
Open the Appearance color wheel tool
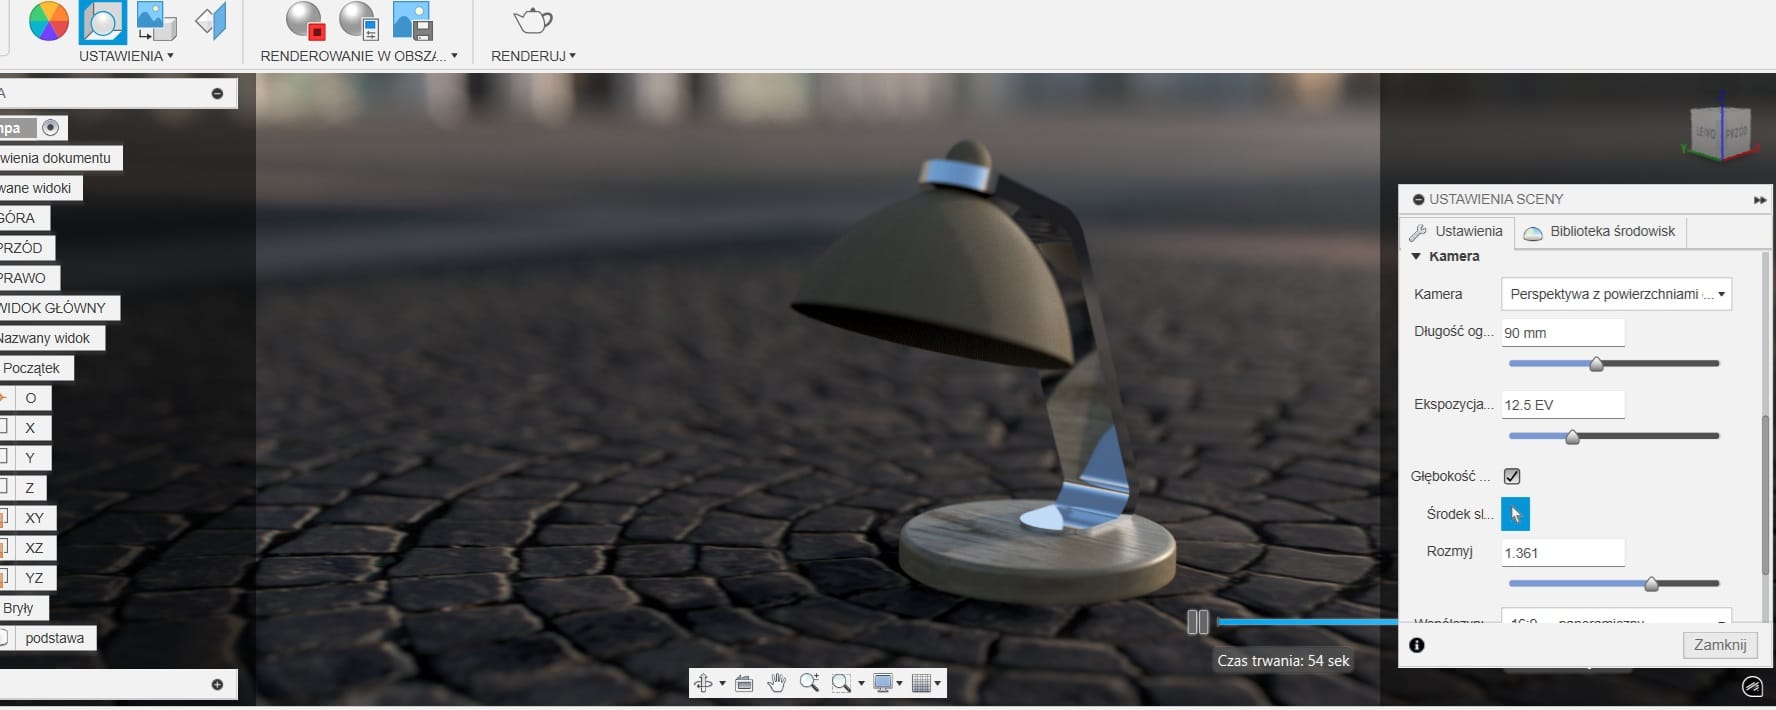point(48,21)
